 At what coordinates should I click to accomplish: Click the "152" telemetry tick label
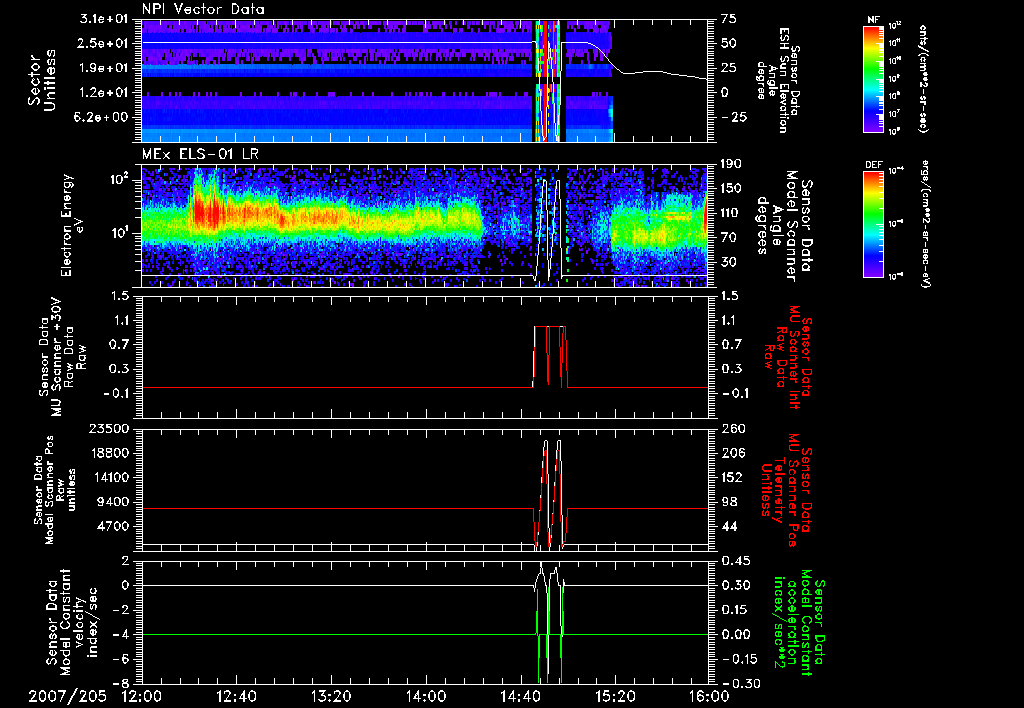pos(731,477)
